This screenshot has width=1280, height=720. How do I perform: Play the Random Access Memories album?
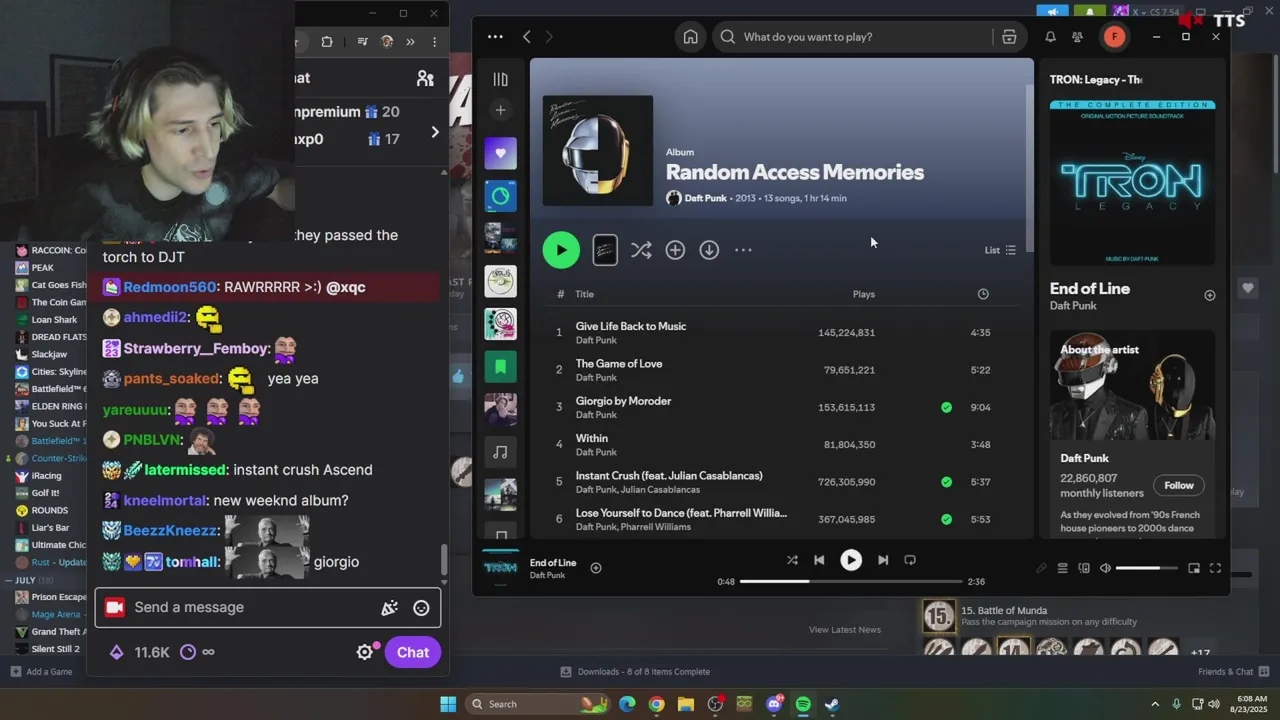click(561, 250)
